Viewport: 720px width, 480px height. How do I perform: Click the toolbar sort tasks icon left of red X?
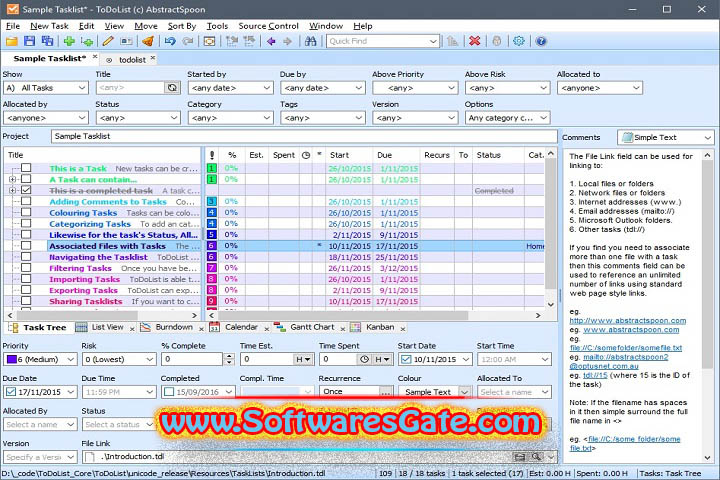(453, 41)
